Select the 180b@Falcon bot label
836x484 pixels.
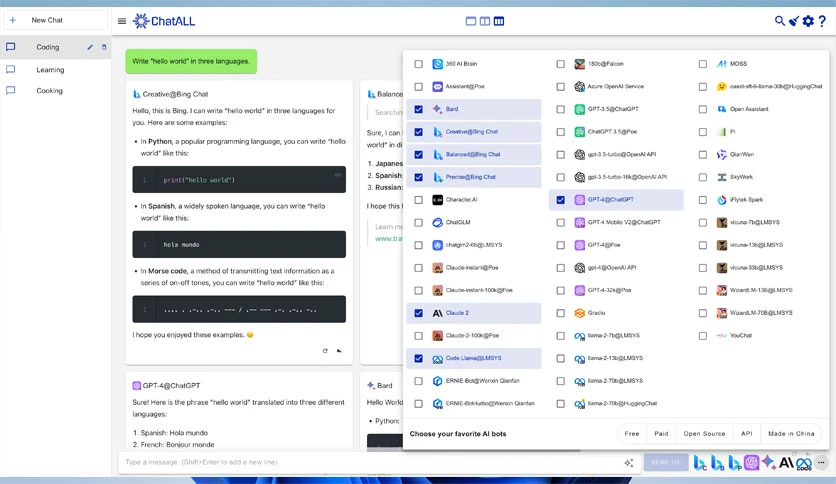(605, 64)
